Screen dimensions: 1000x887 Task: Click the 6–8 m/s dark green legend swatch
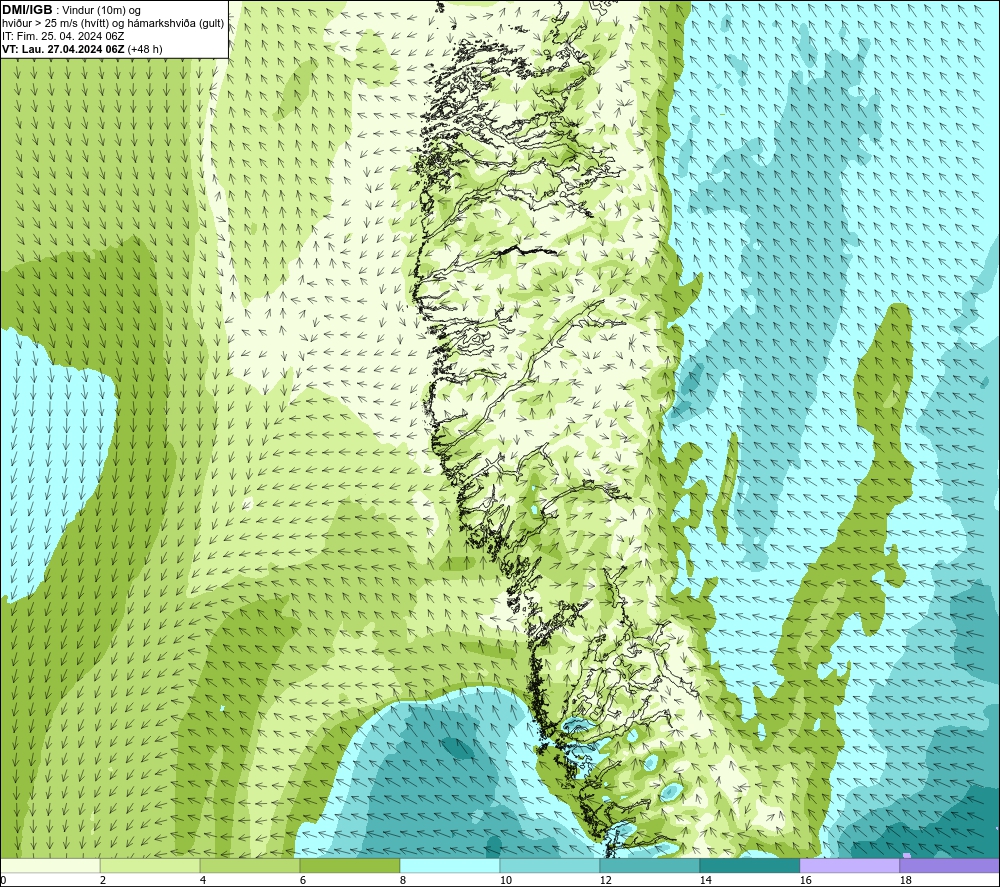click(349, 865)
